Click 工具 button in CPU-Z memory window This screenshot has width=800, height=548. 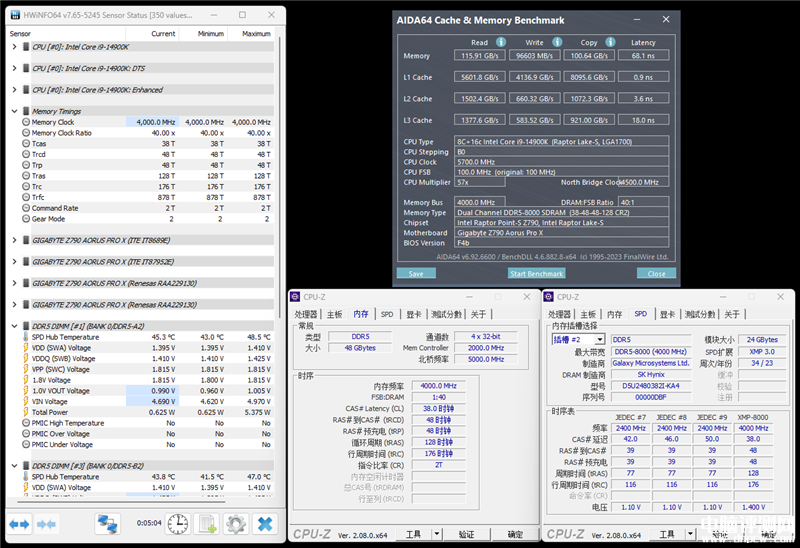point(413,534)
